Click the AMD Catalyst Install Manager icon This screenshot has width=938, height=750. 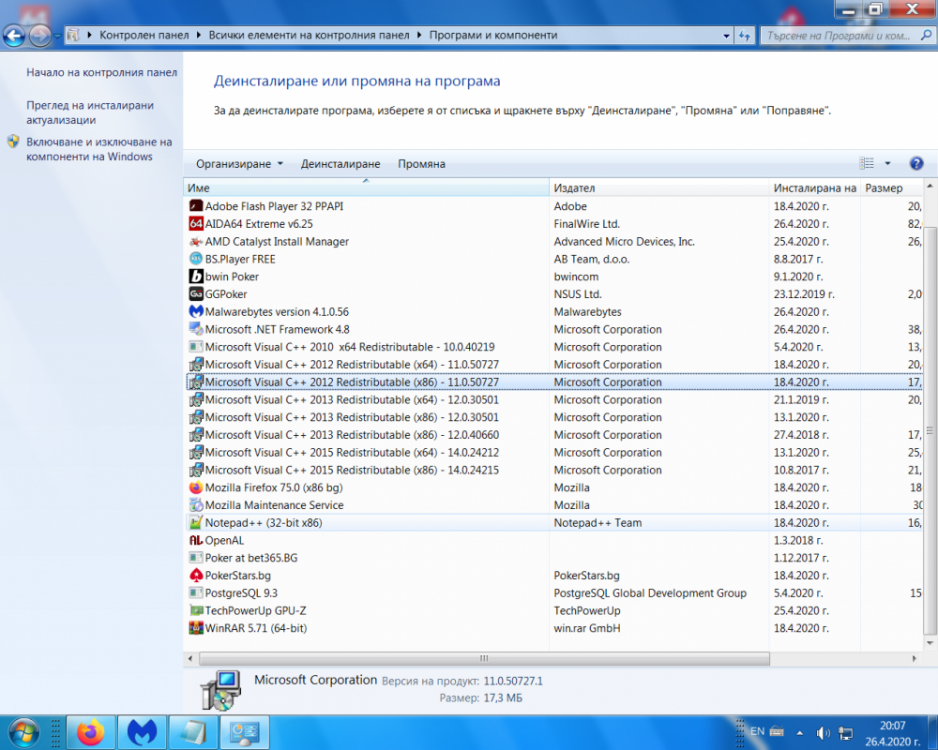196,241
